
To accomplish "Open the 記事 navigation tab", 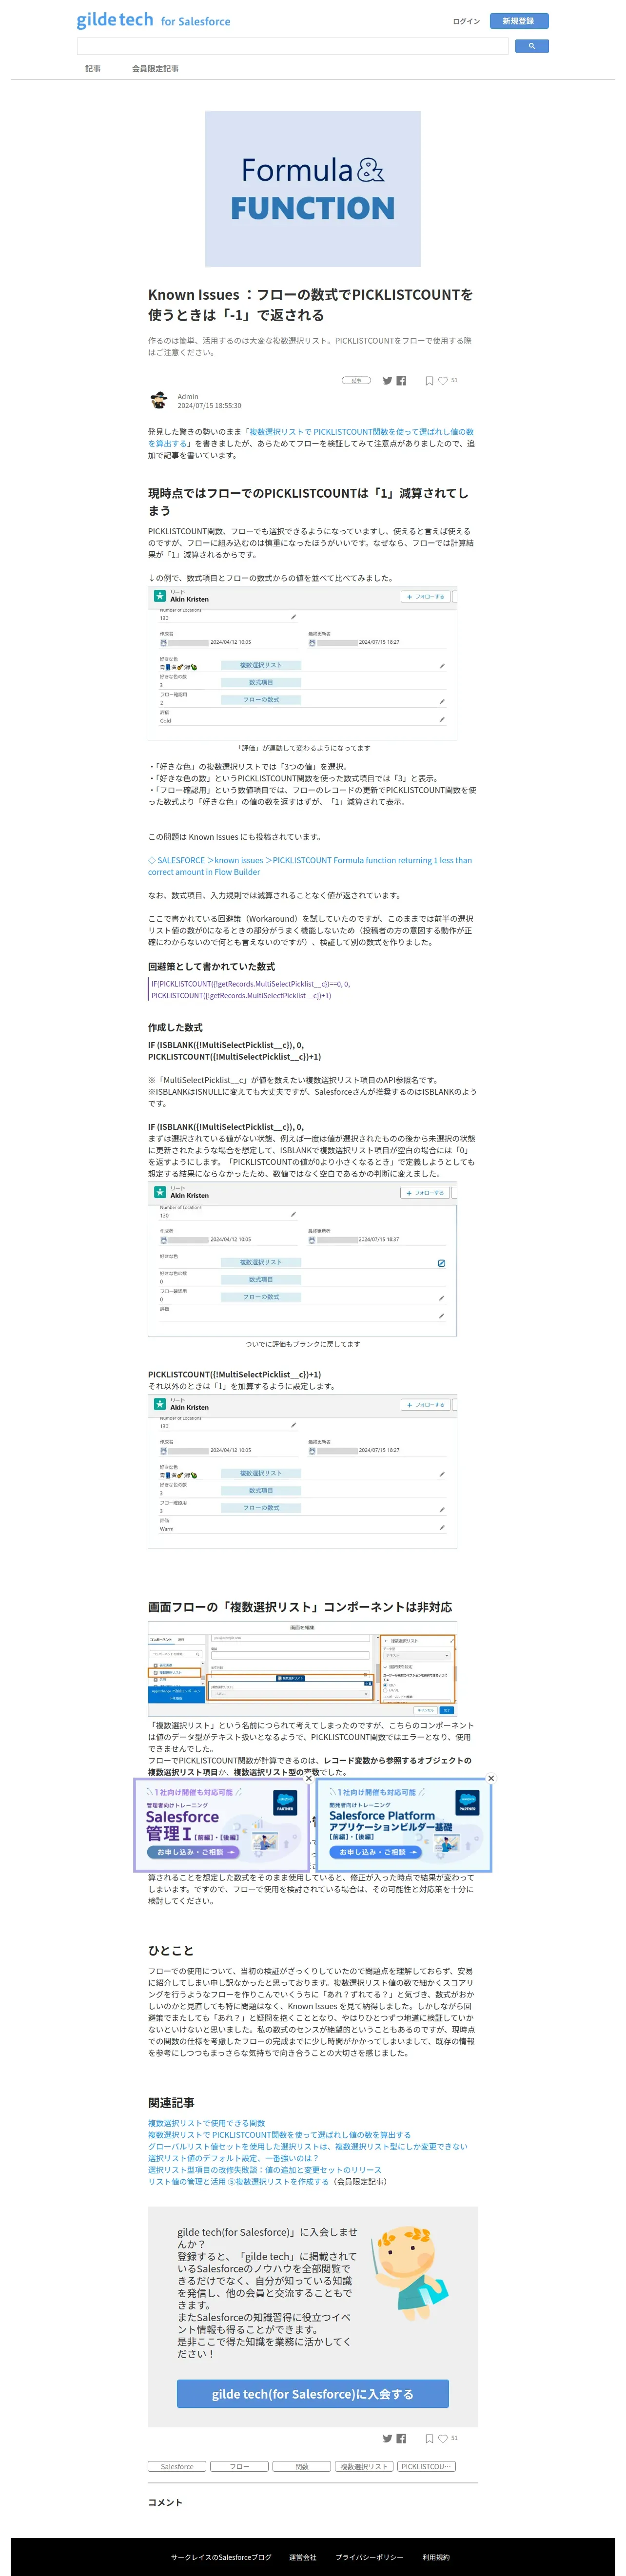I will point(93,69).
